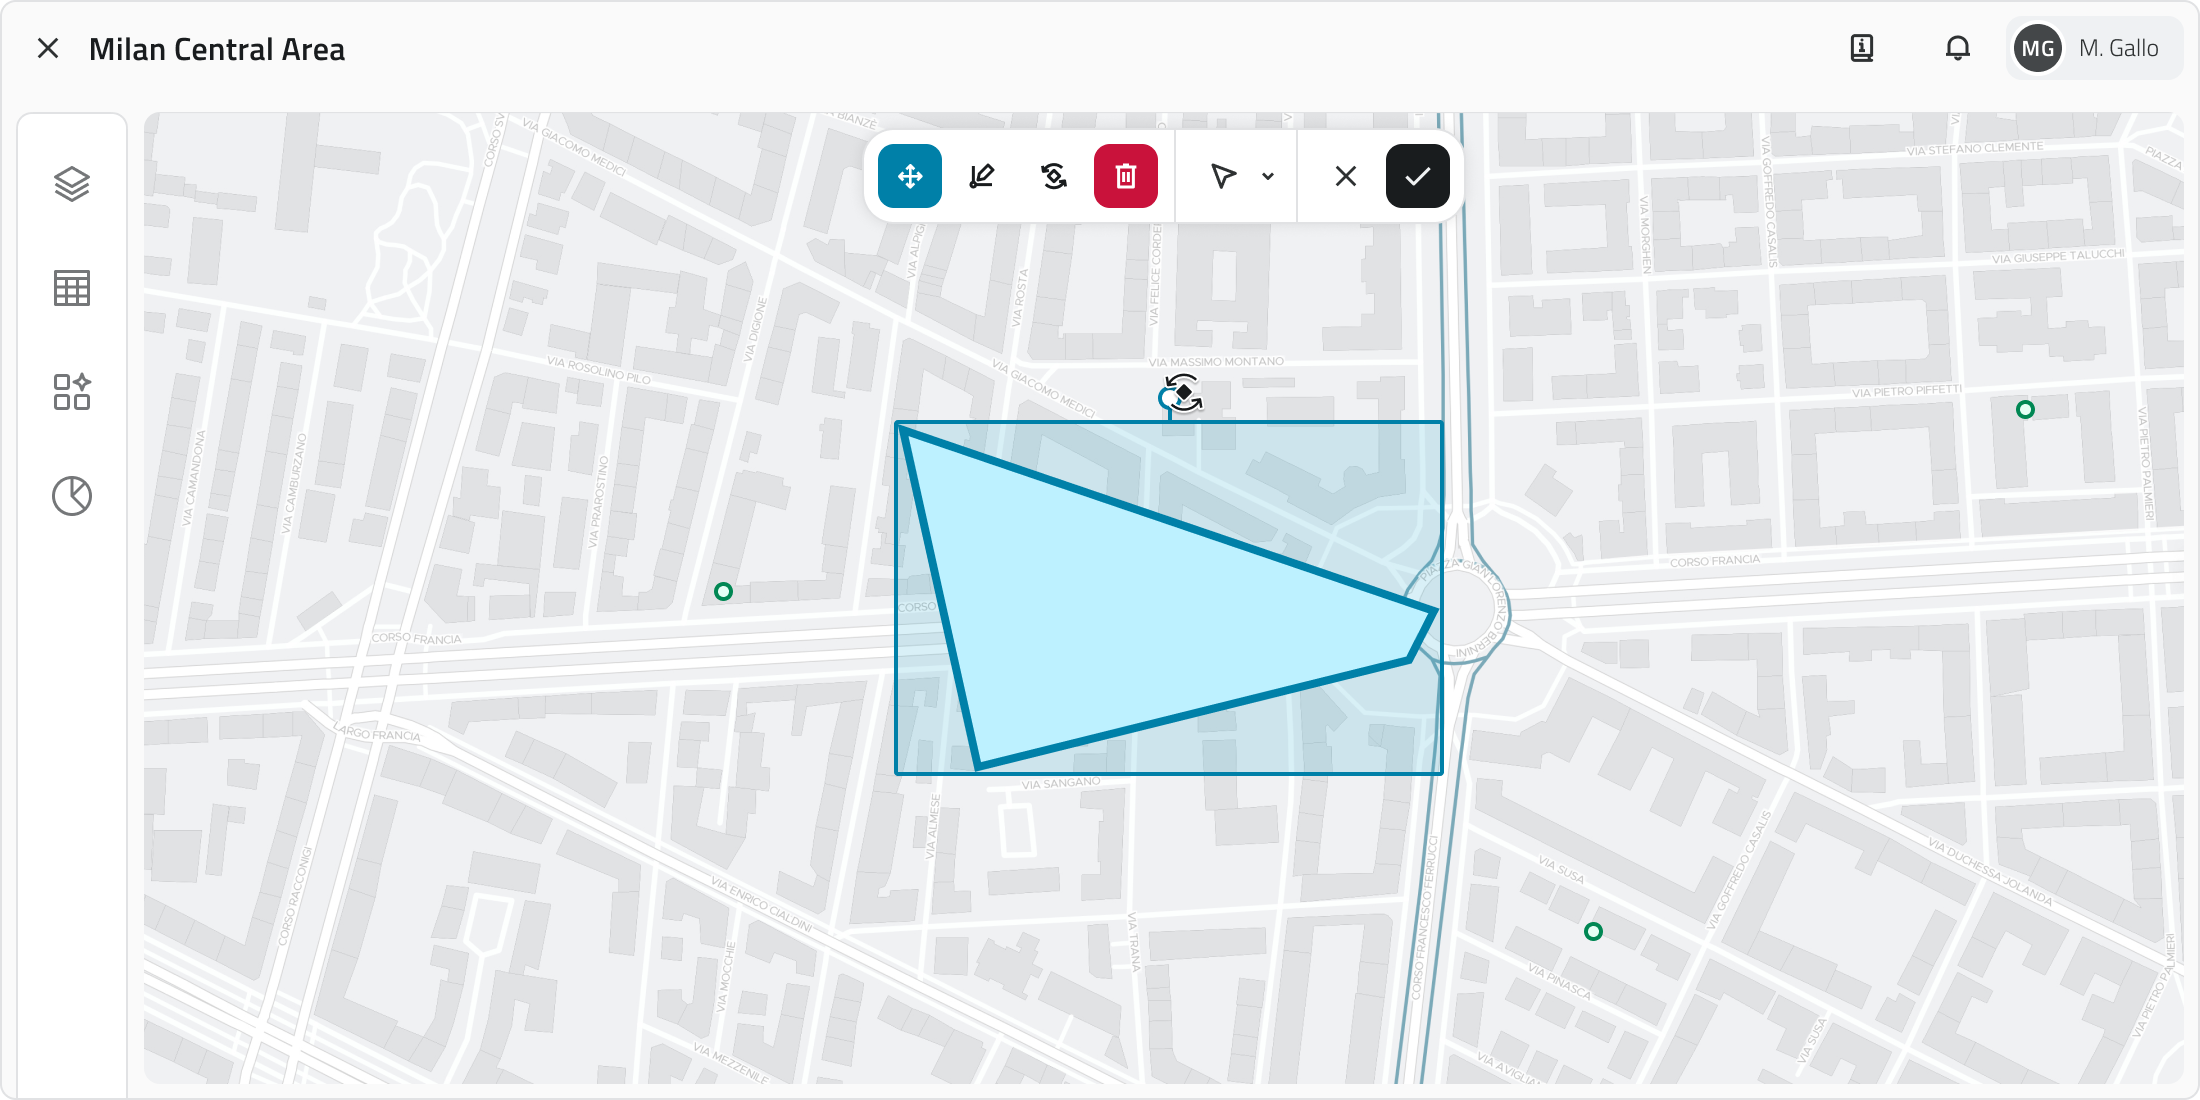Delete the polygon with trash button
2200x1100 pixels.
pos(1126,177)
